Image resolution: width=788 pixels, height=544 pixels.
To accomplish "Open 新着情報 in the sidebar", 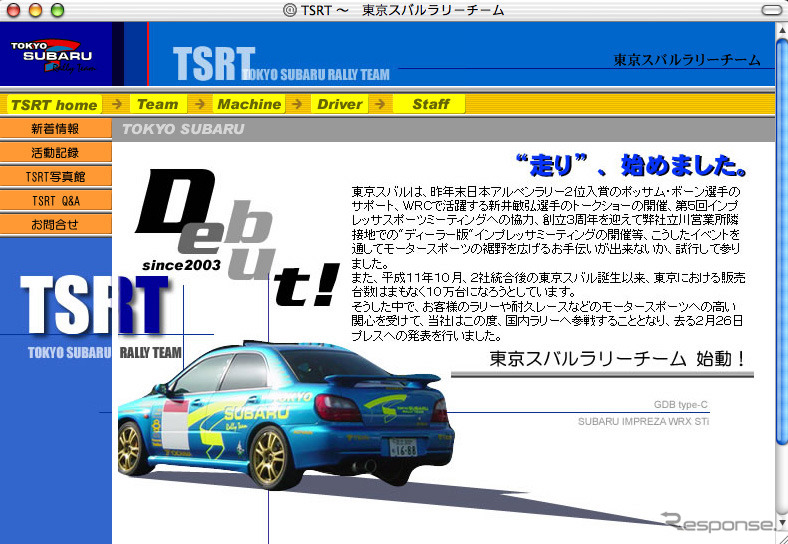I will pos(55,129).
